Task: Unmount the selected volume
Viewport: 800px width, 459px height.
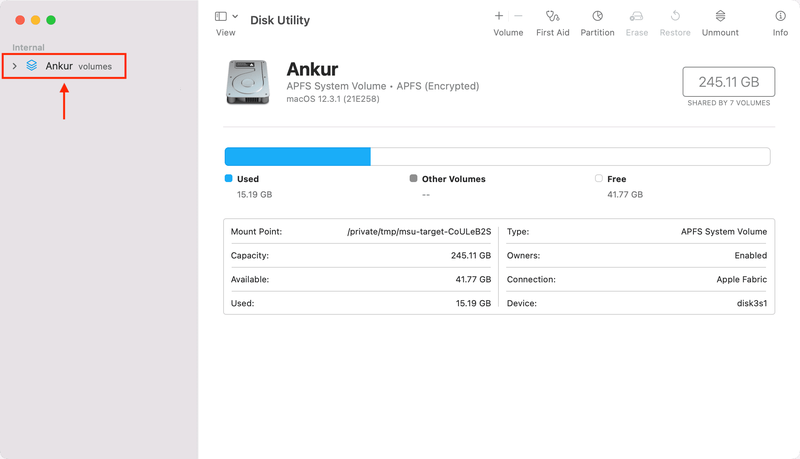Action: tap(720, 24)
